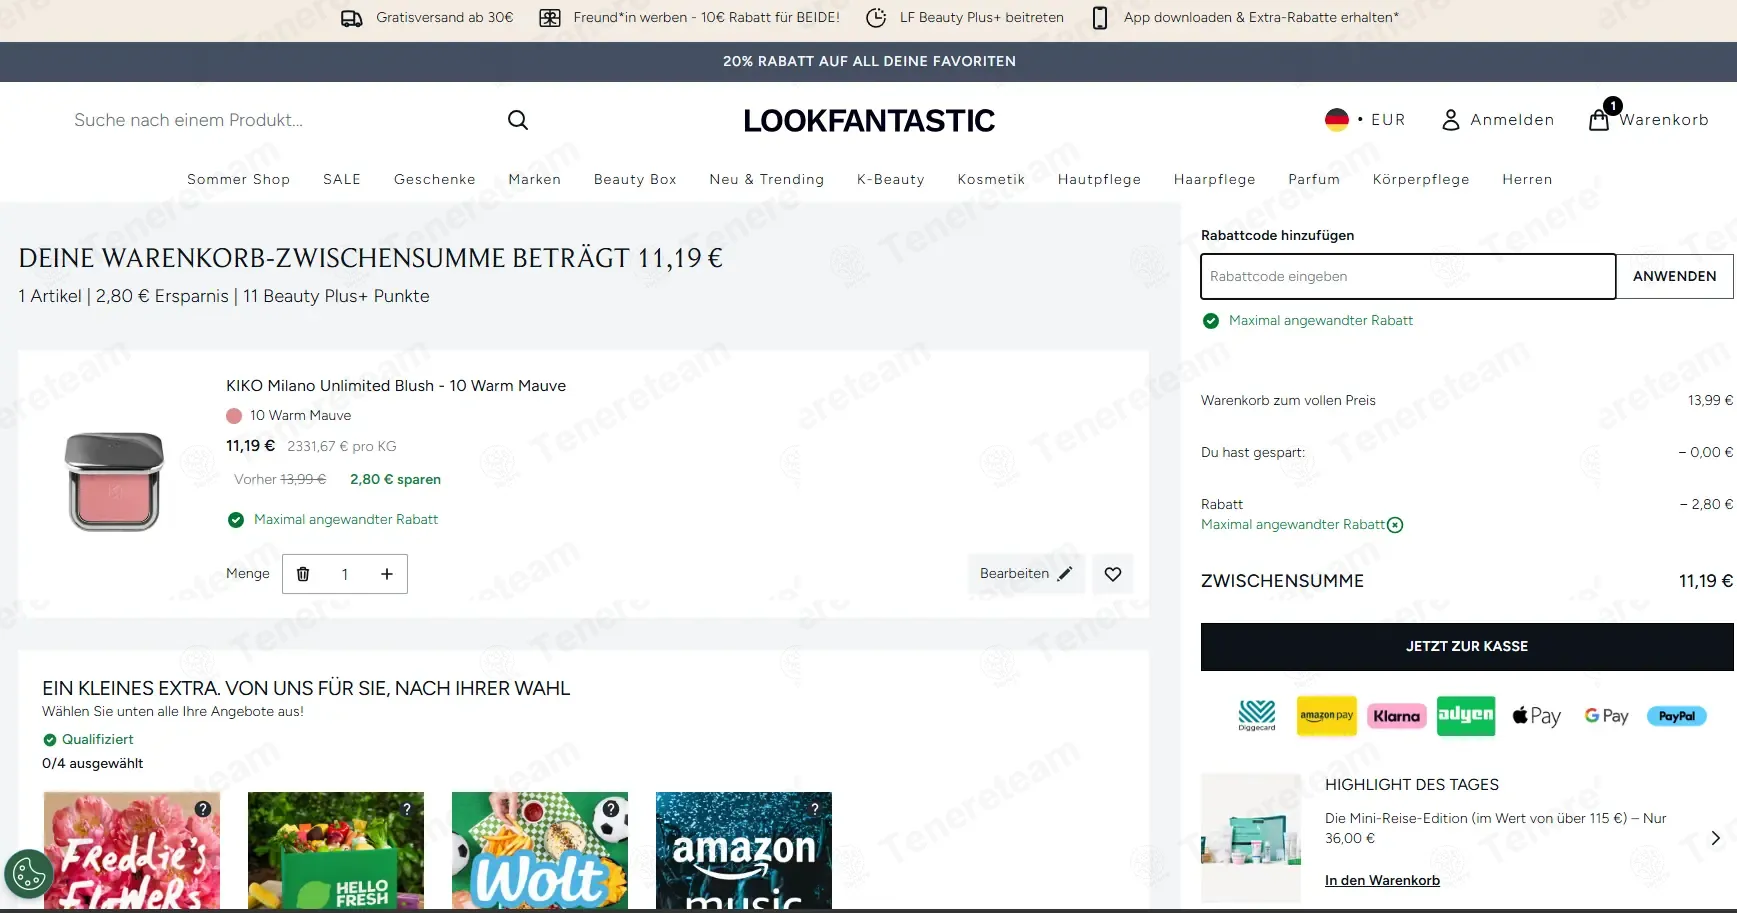Image resolution: width=1737 pixels, height=913 pixels.
Task: Remove item with the trash icon
Action: [x=303, y=574]
